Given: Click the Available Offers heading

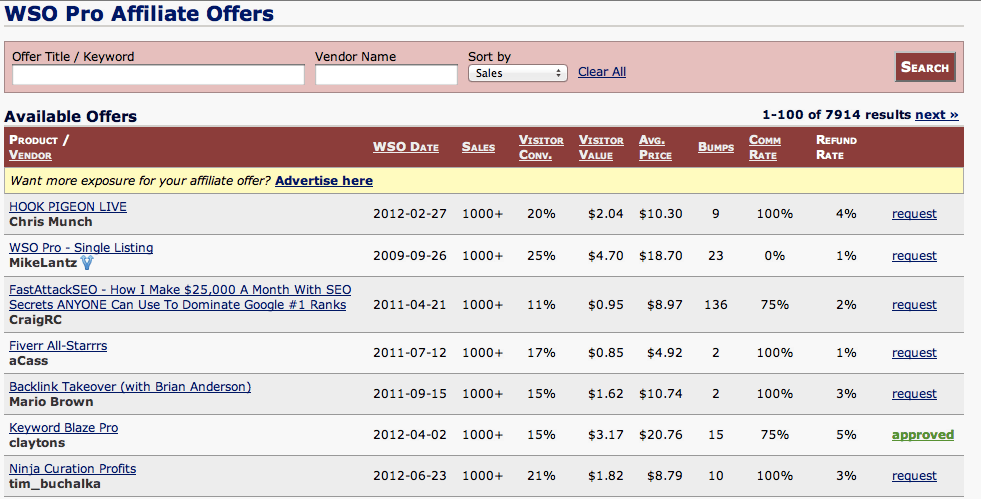Looking at the screenshot, I should [70, 116].
